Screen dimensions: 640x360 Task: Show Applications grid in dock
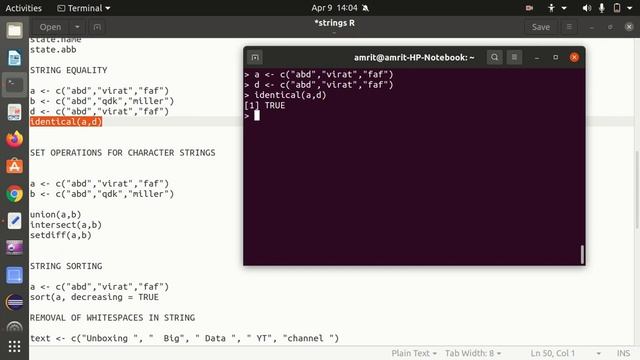pos(15,347)
